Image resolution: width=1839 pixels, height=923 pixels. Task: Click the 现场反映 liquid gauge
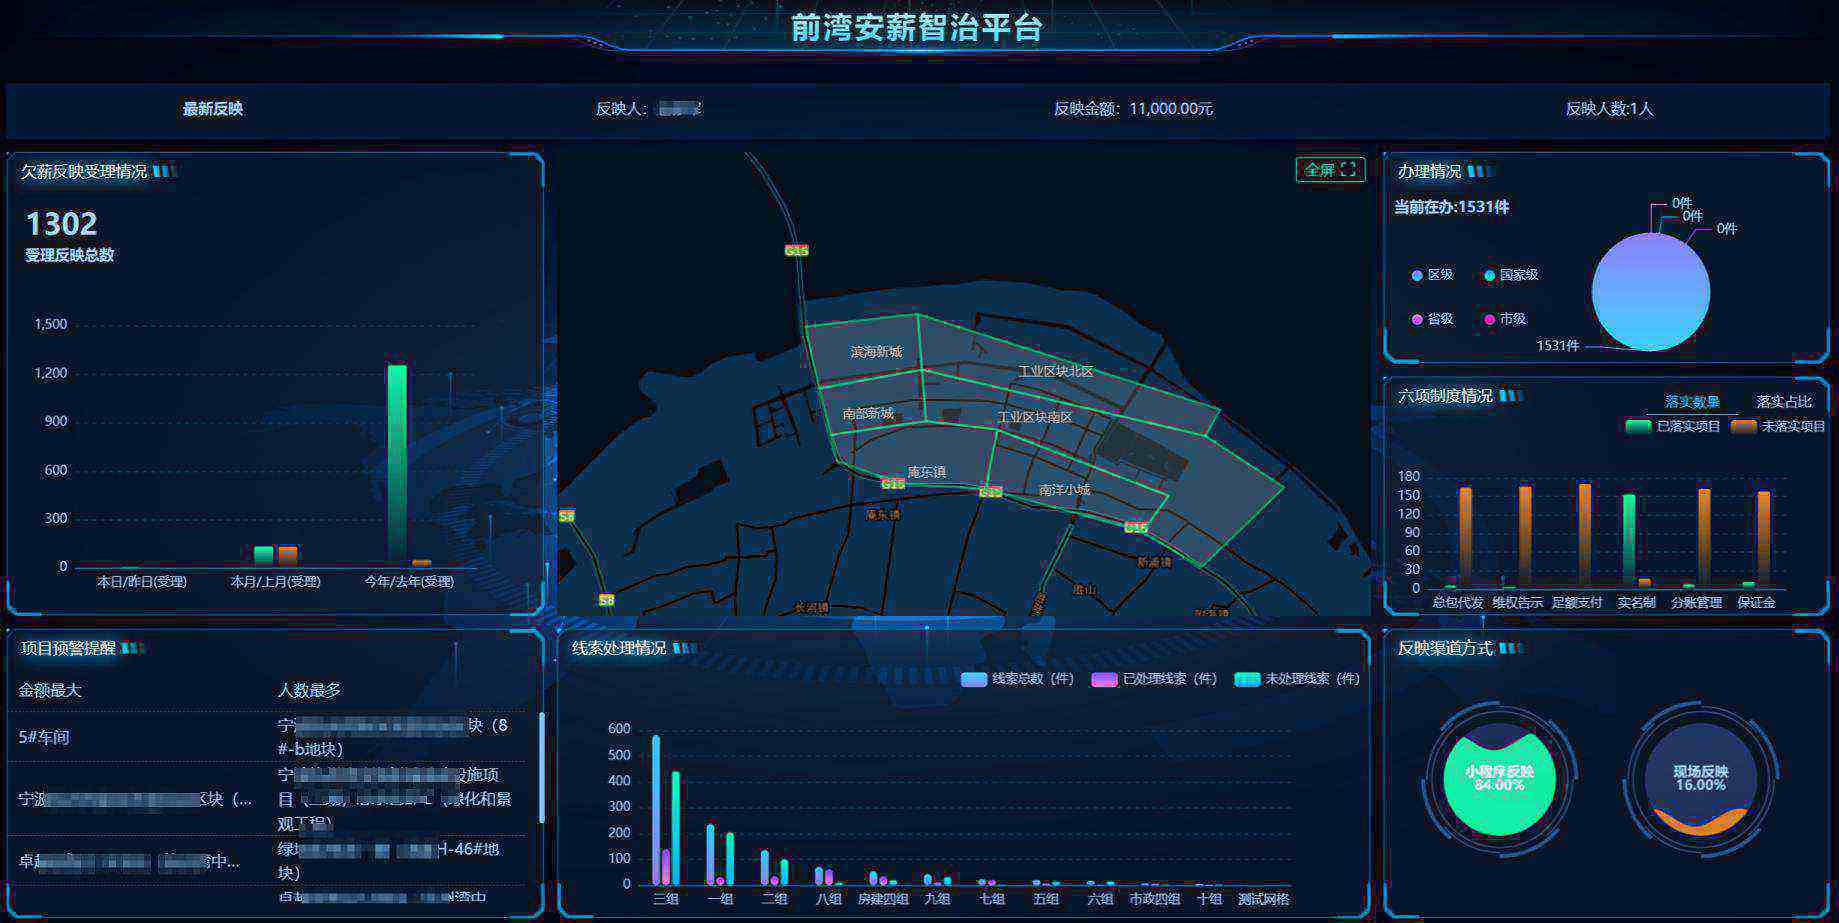coord(1700,779)
